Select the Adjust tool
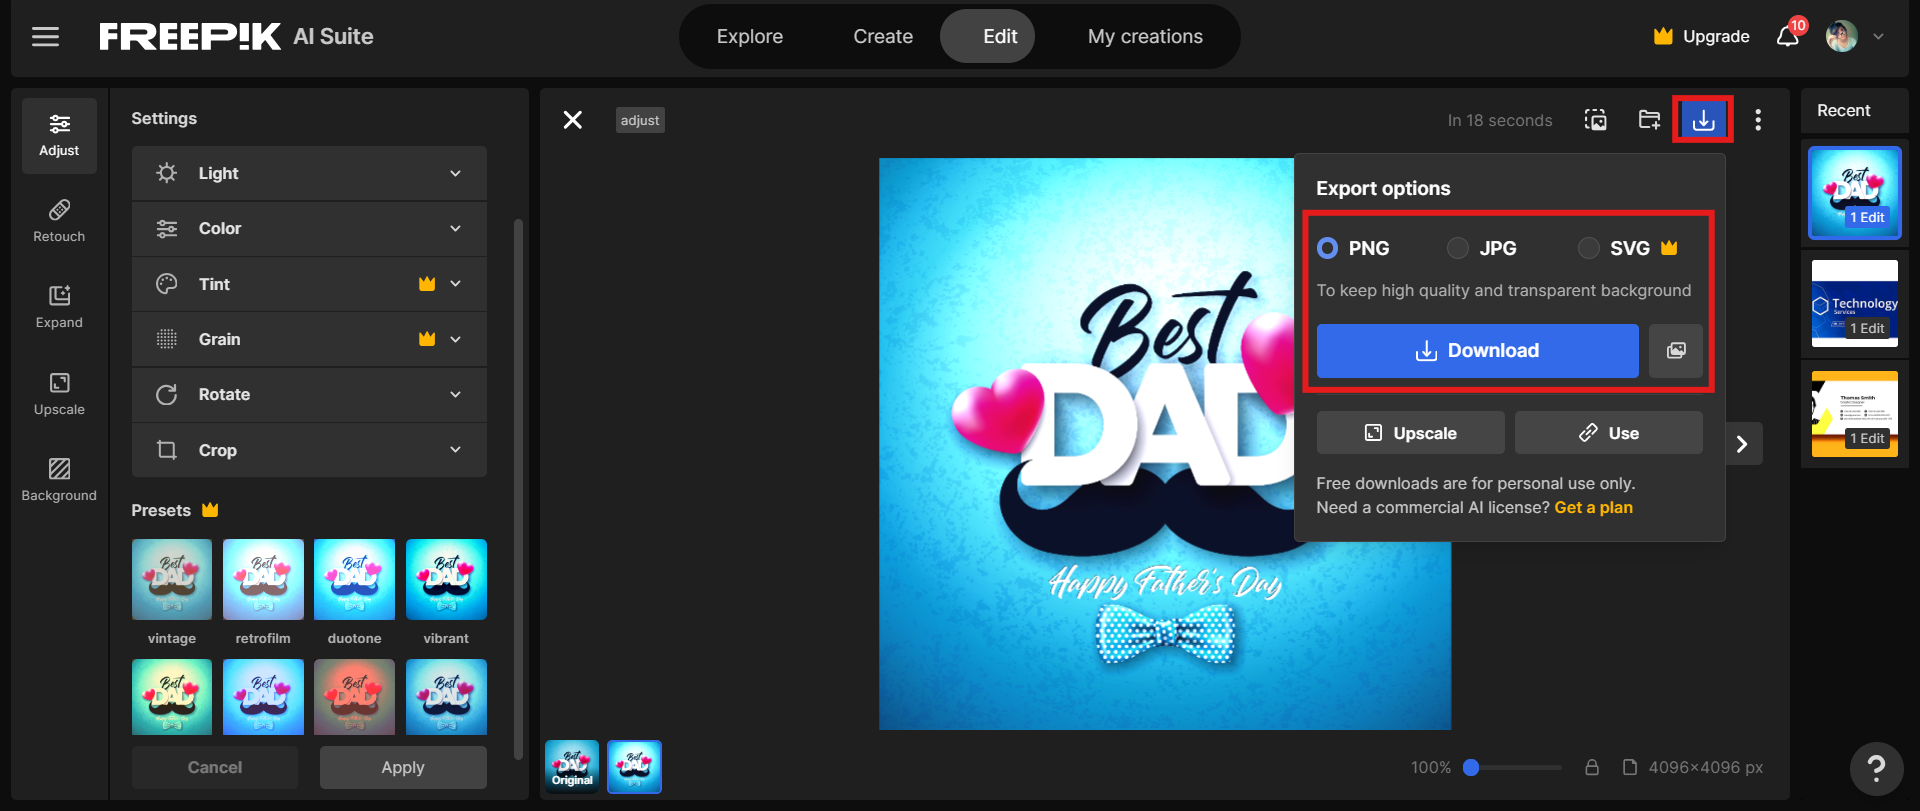Image resolution: width=1920 pixels, height=811 pixels. (x=59, y=135)
